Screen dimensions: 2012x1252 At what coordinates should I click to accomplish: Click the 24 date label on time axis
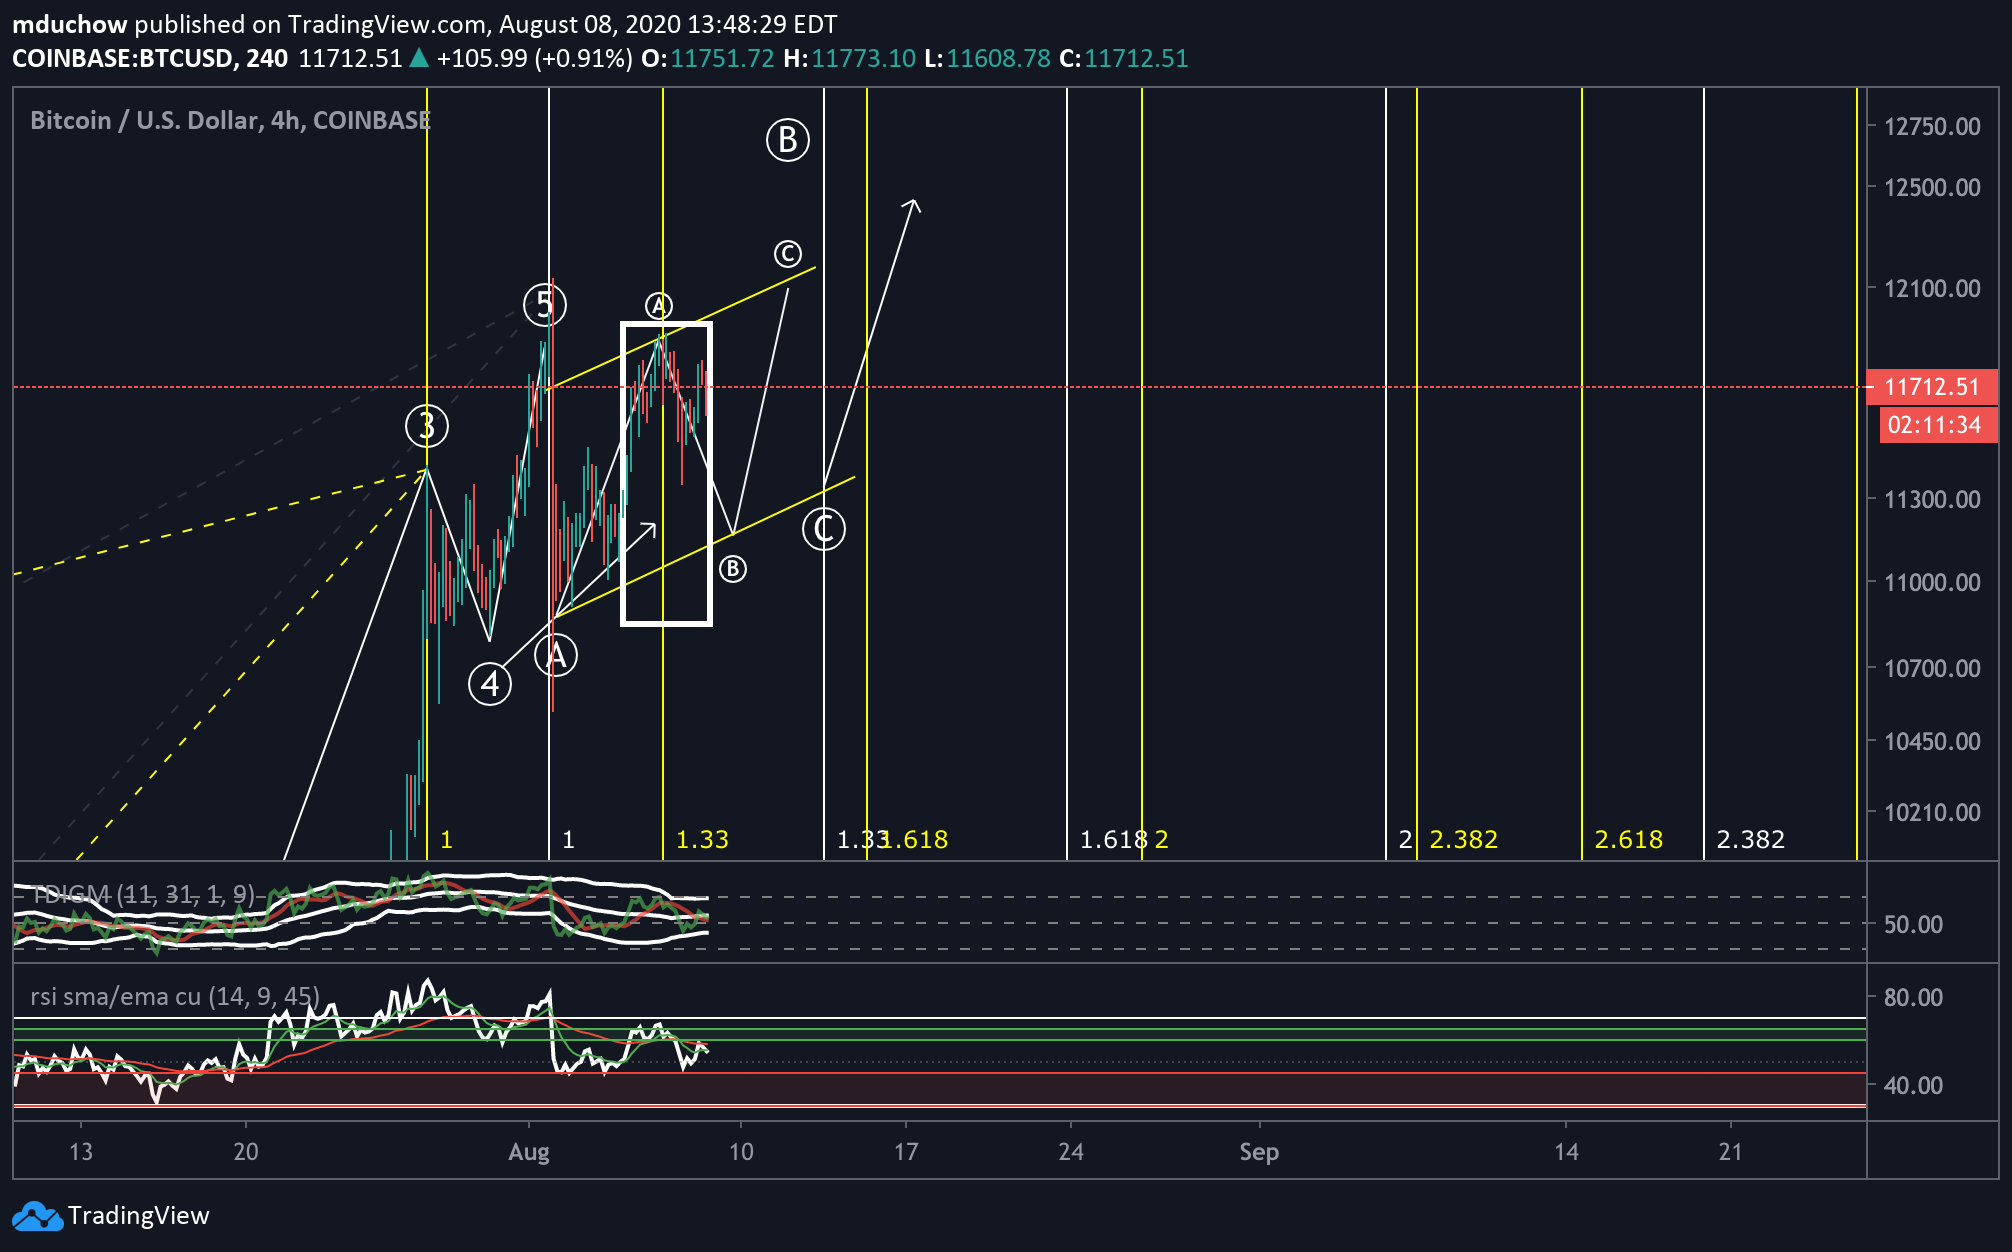click(x=1071, y=1152)
